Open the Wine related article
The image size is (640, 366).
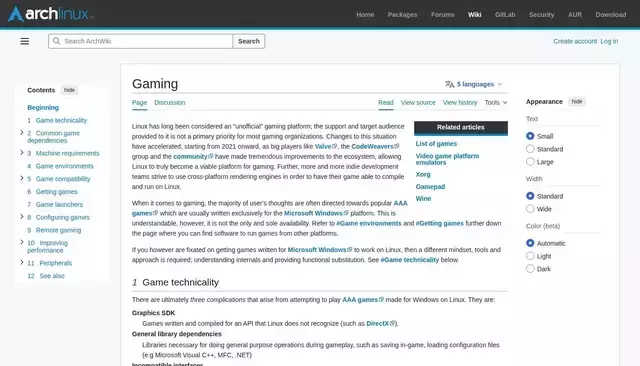point(423,199)
